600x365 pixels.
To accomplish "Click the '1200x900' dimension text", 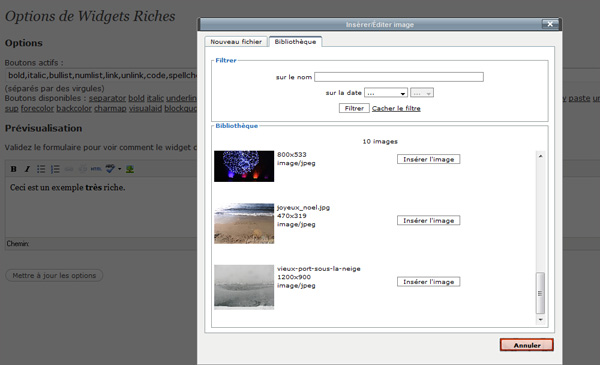I will pos(294,277).
